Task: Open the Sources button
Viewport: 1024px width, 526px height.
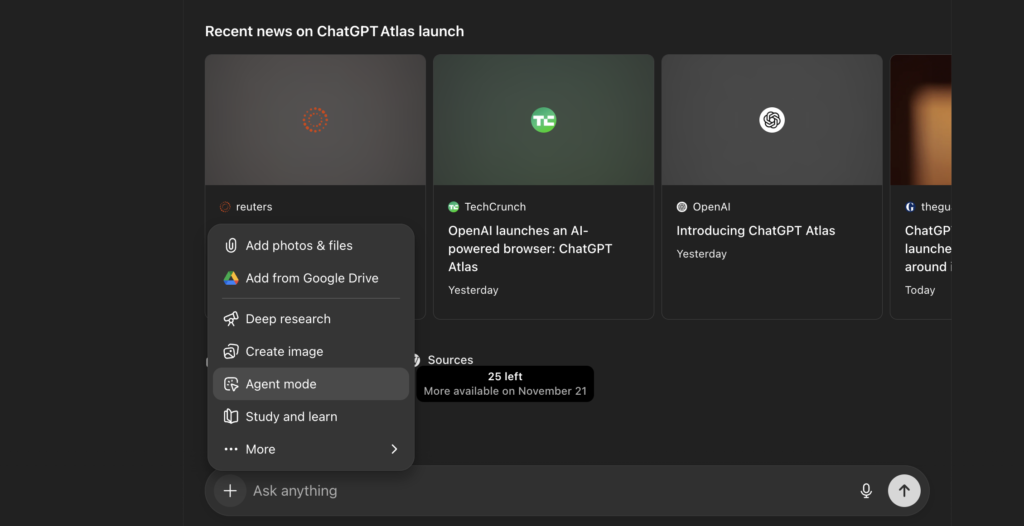Action: click(449, 360)
